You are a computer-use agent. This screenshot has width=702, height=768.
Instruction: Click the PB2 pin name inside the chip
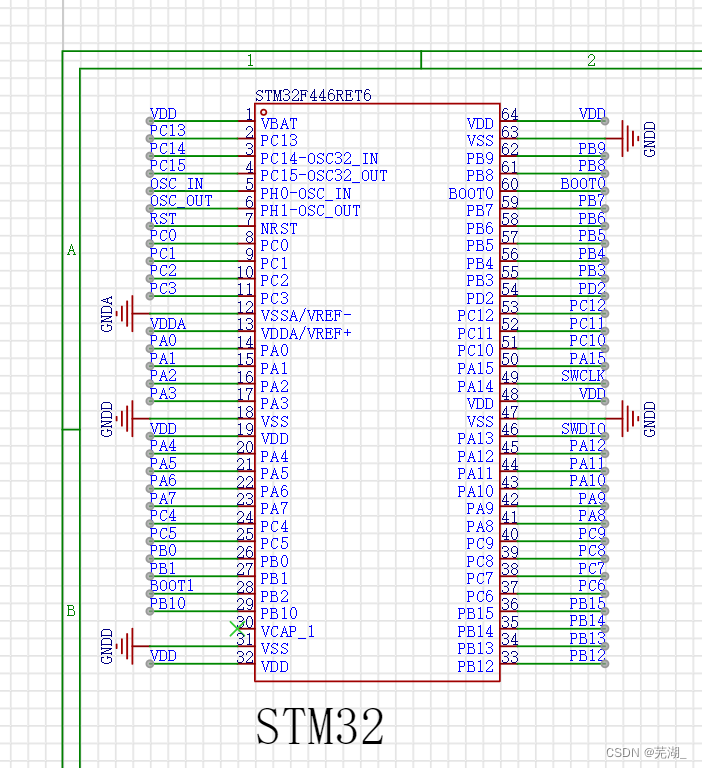[274, 596]
